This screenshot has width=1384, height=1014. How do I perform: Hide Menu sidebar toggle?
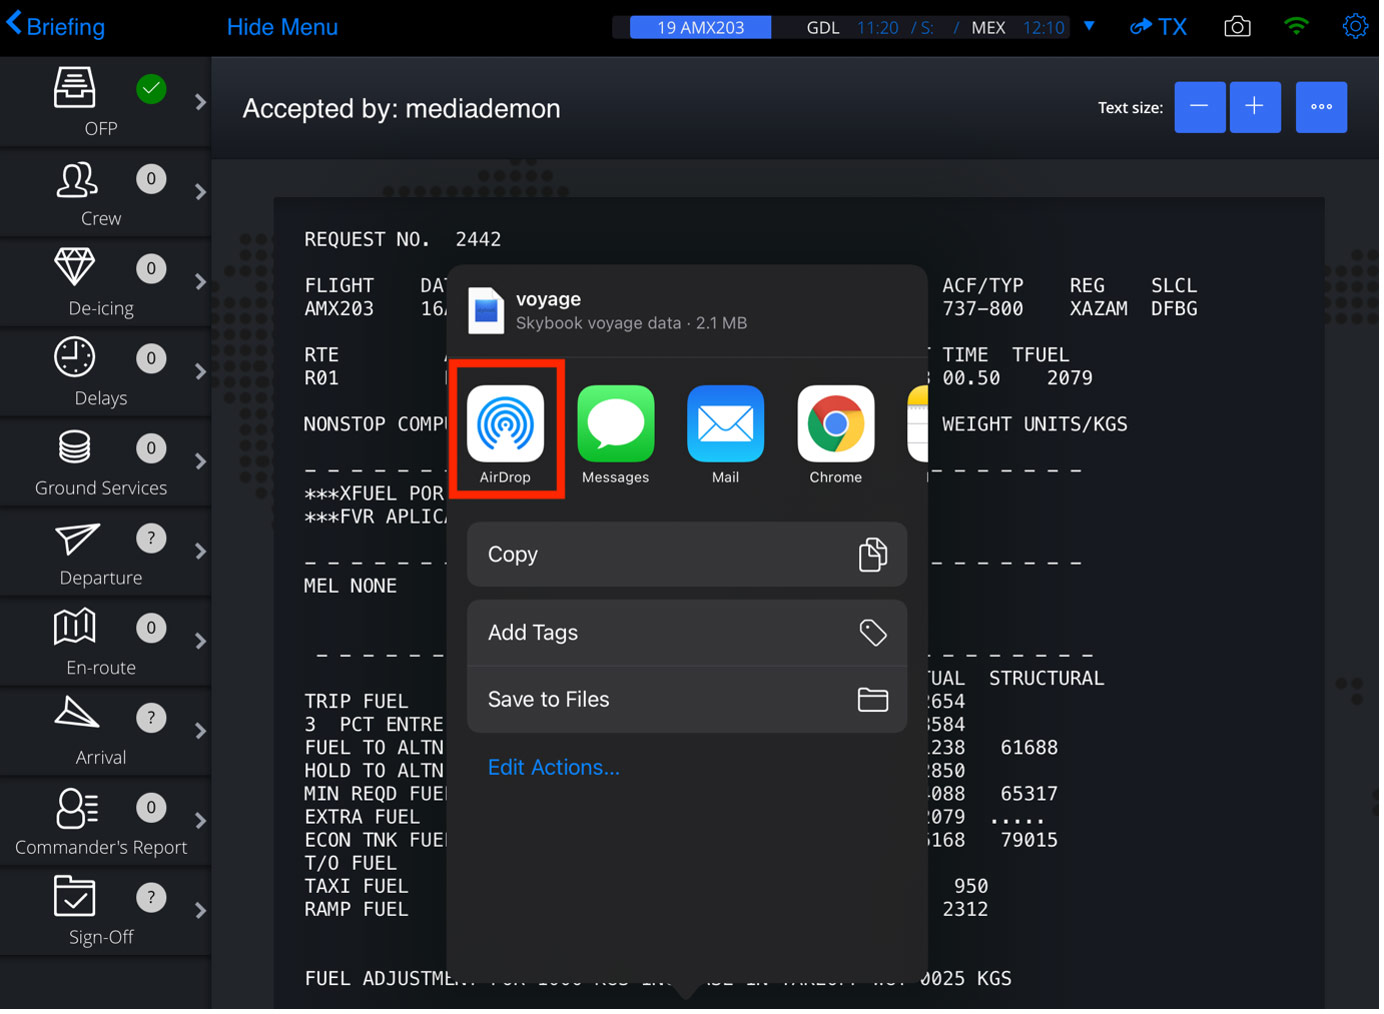283,27
